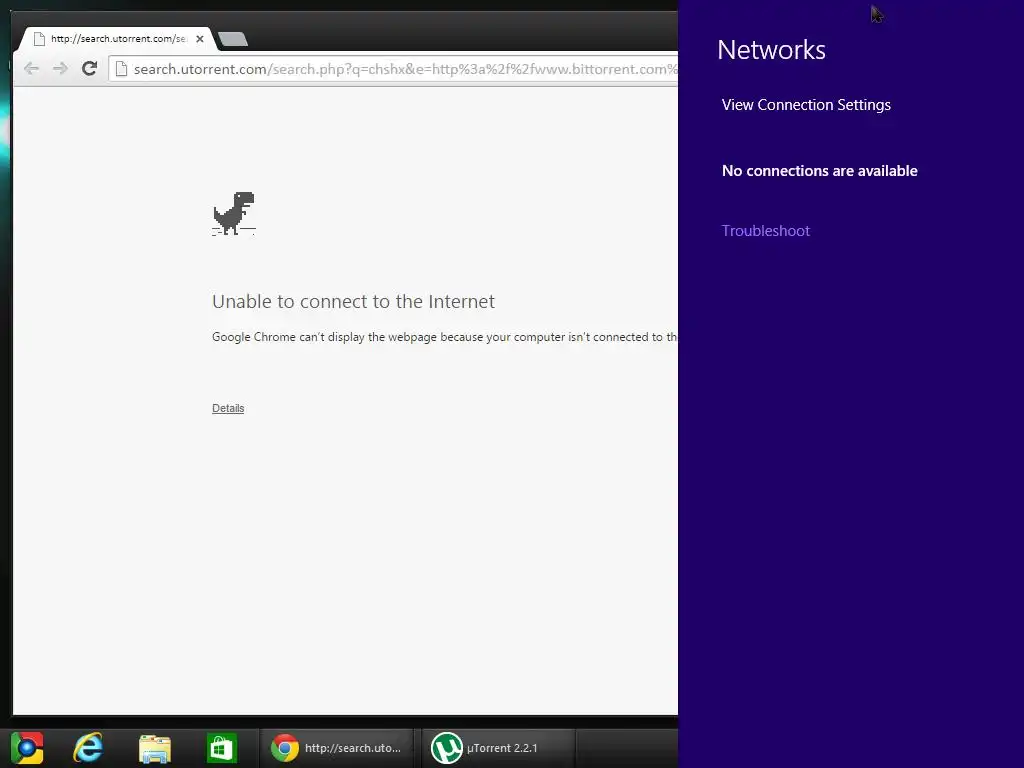Switch to the Chrome window in the taskbar
The height and width of the screenshot is (768, 1024).
click(x=336, y=748)
